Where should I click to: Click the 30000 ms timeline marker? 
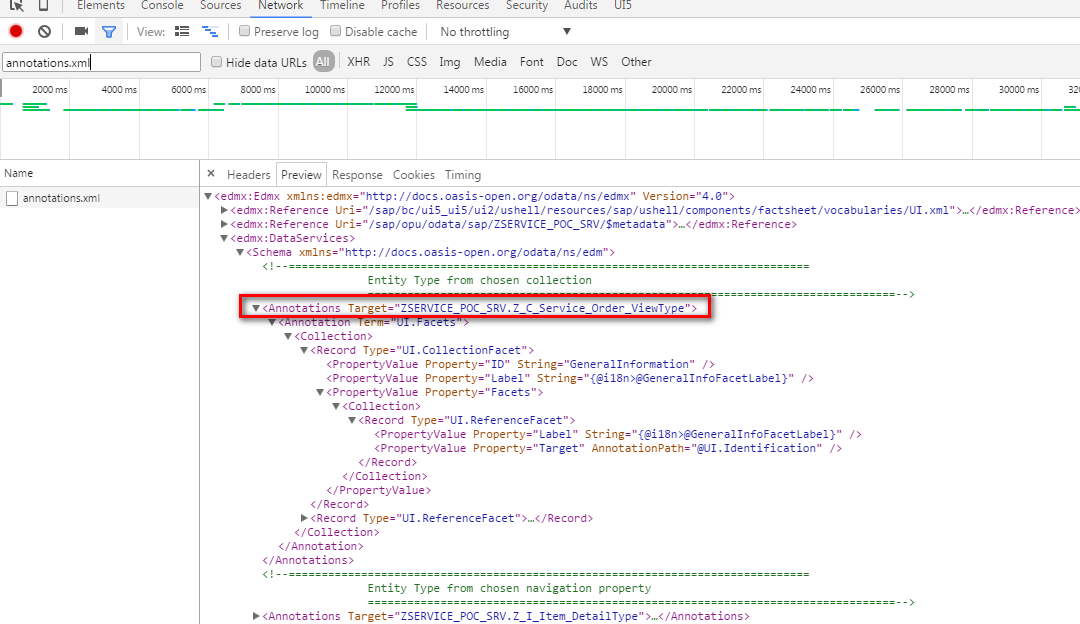[1019, 90]
